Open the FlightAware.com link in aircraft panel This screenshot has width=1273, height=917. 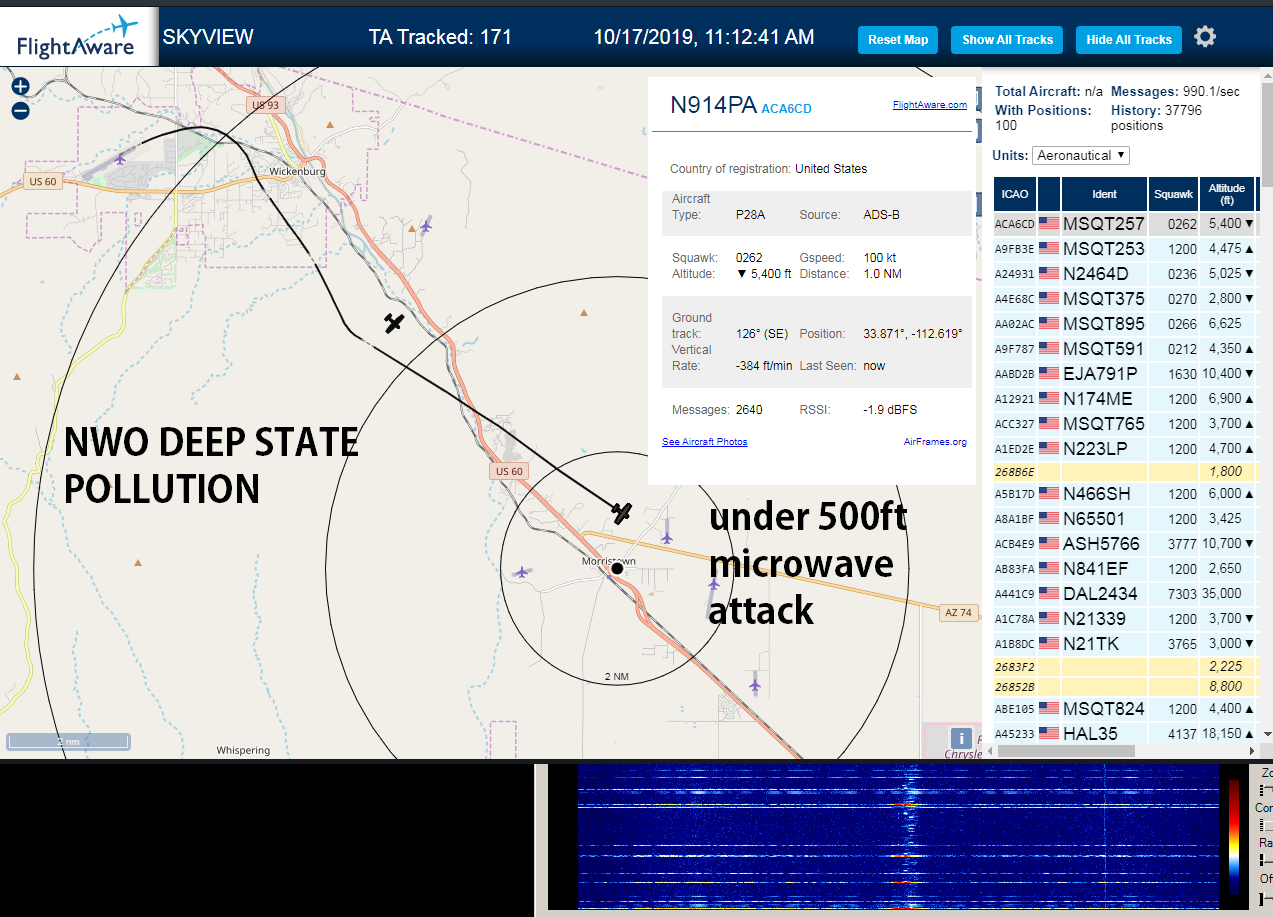[x=929, y=105]
